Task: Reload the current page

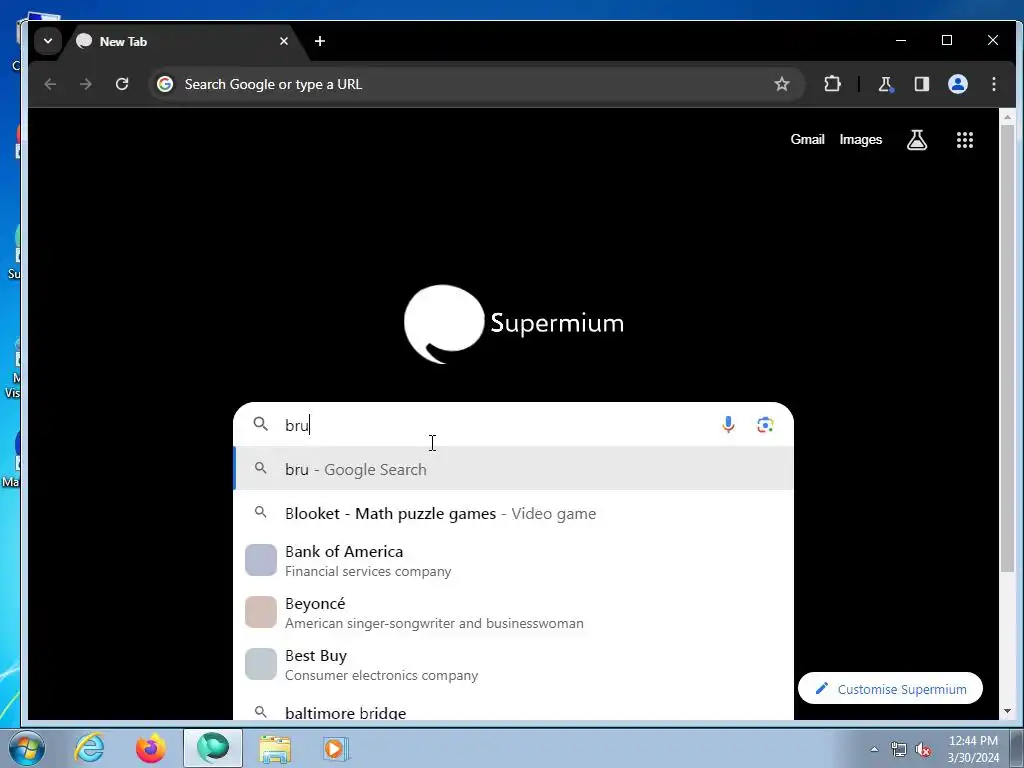Action: 121,84
